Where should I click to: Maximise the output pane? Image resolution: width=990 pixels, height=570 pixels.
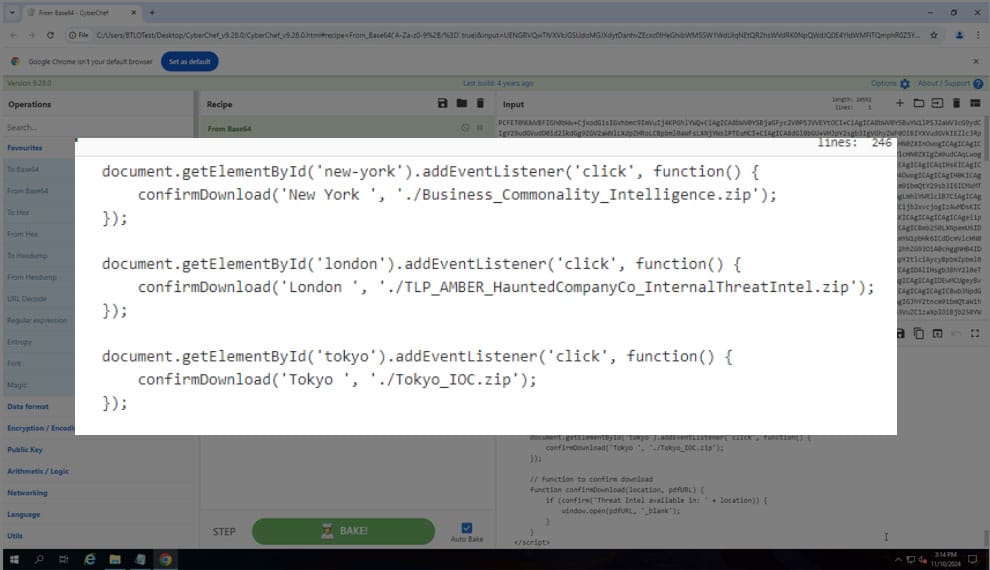[974, 333]
